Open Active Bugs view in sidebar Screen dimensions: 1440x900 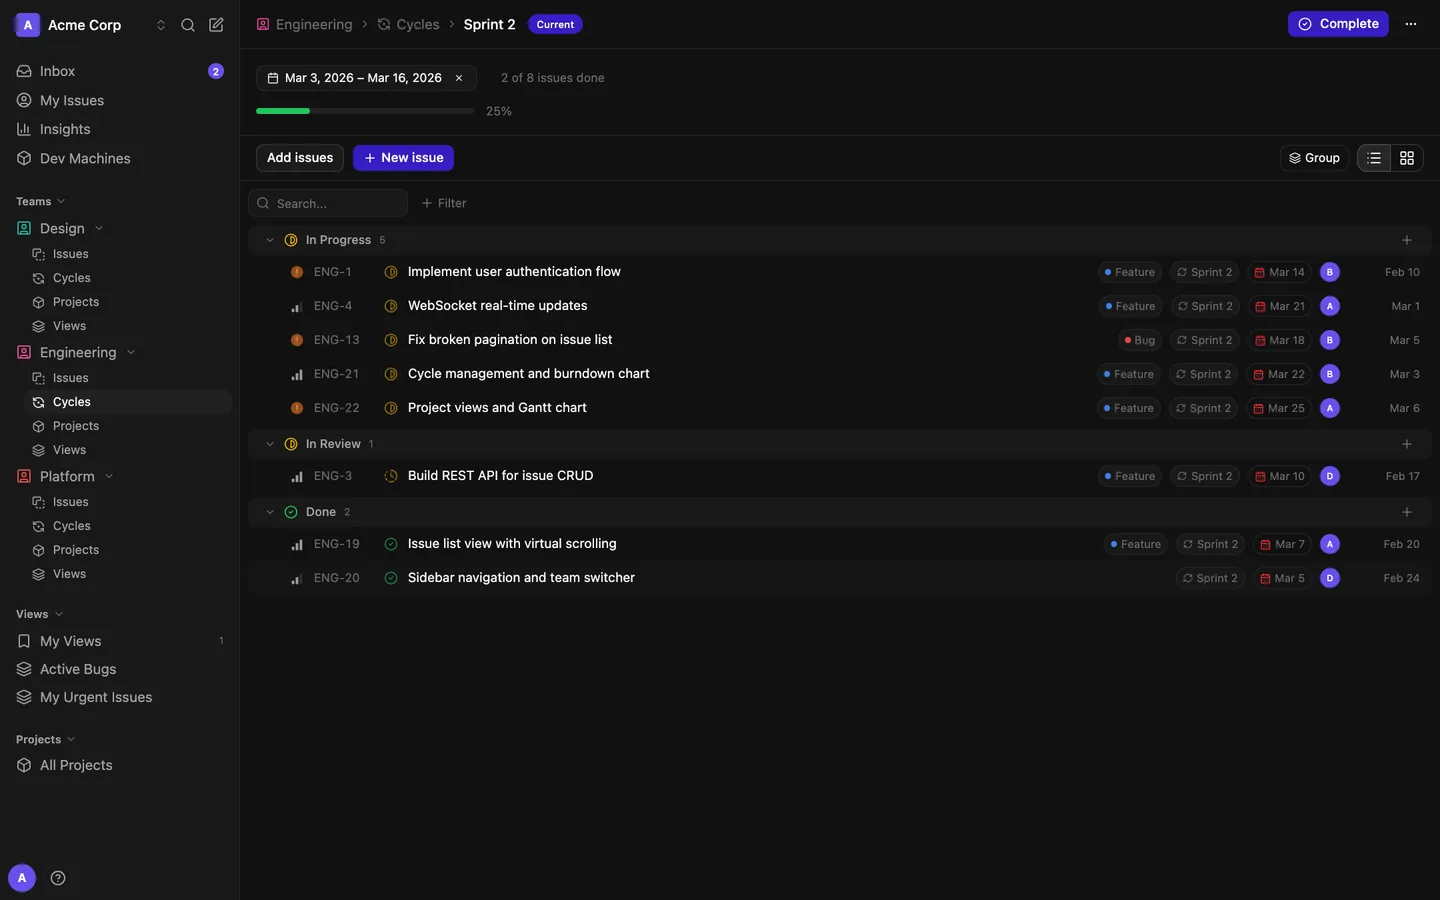click(x=120, y=669)
